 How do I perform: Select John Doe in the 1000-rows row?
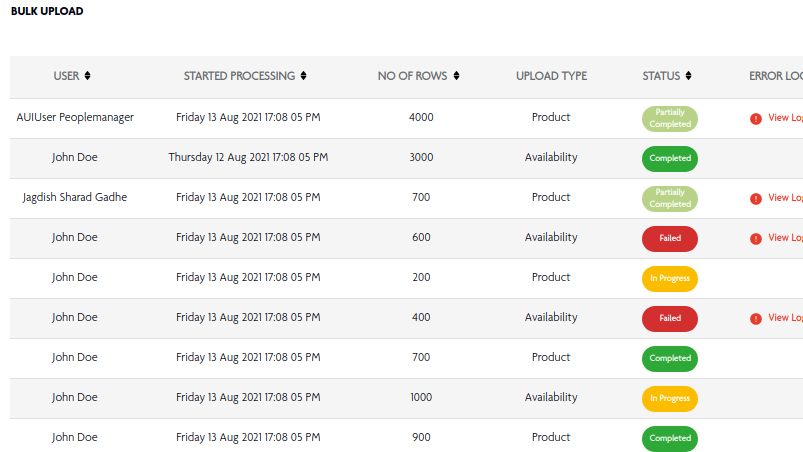(x=75, y=397)
